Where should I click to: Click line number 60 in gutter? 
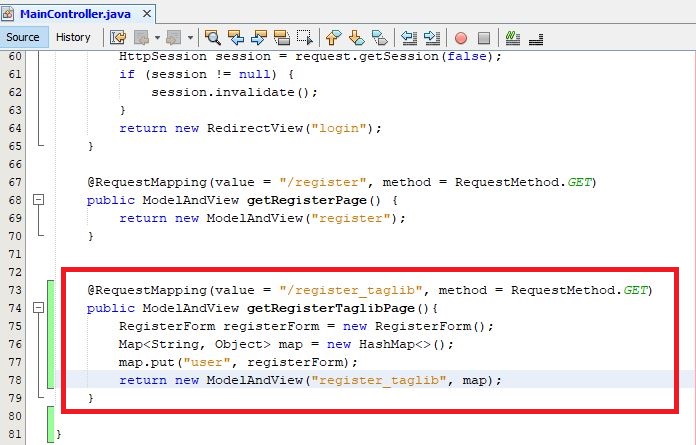pyautogui.click(x=15, y=56)
